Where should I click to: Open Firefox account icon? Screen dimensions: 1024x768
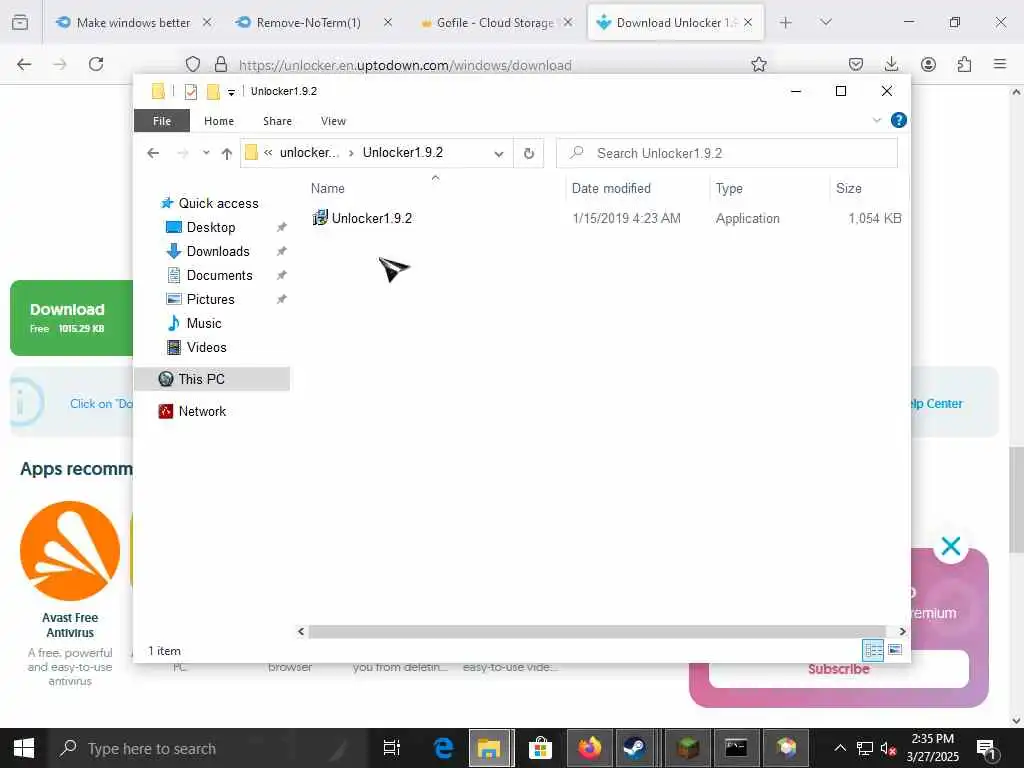tap(928, 64)
